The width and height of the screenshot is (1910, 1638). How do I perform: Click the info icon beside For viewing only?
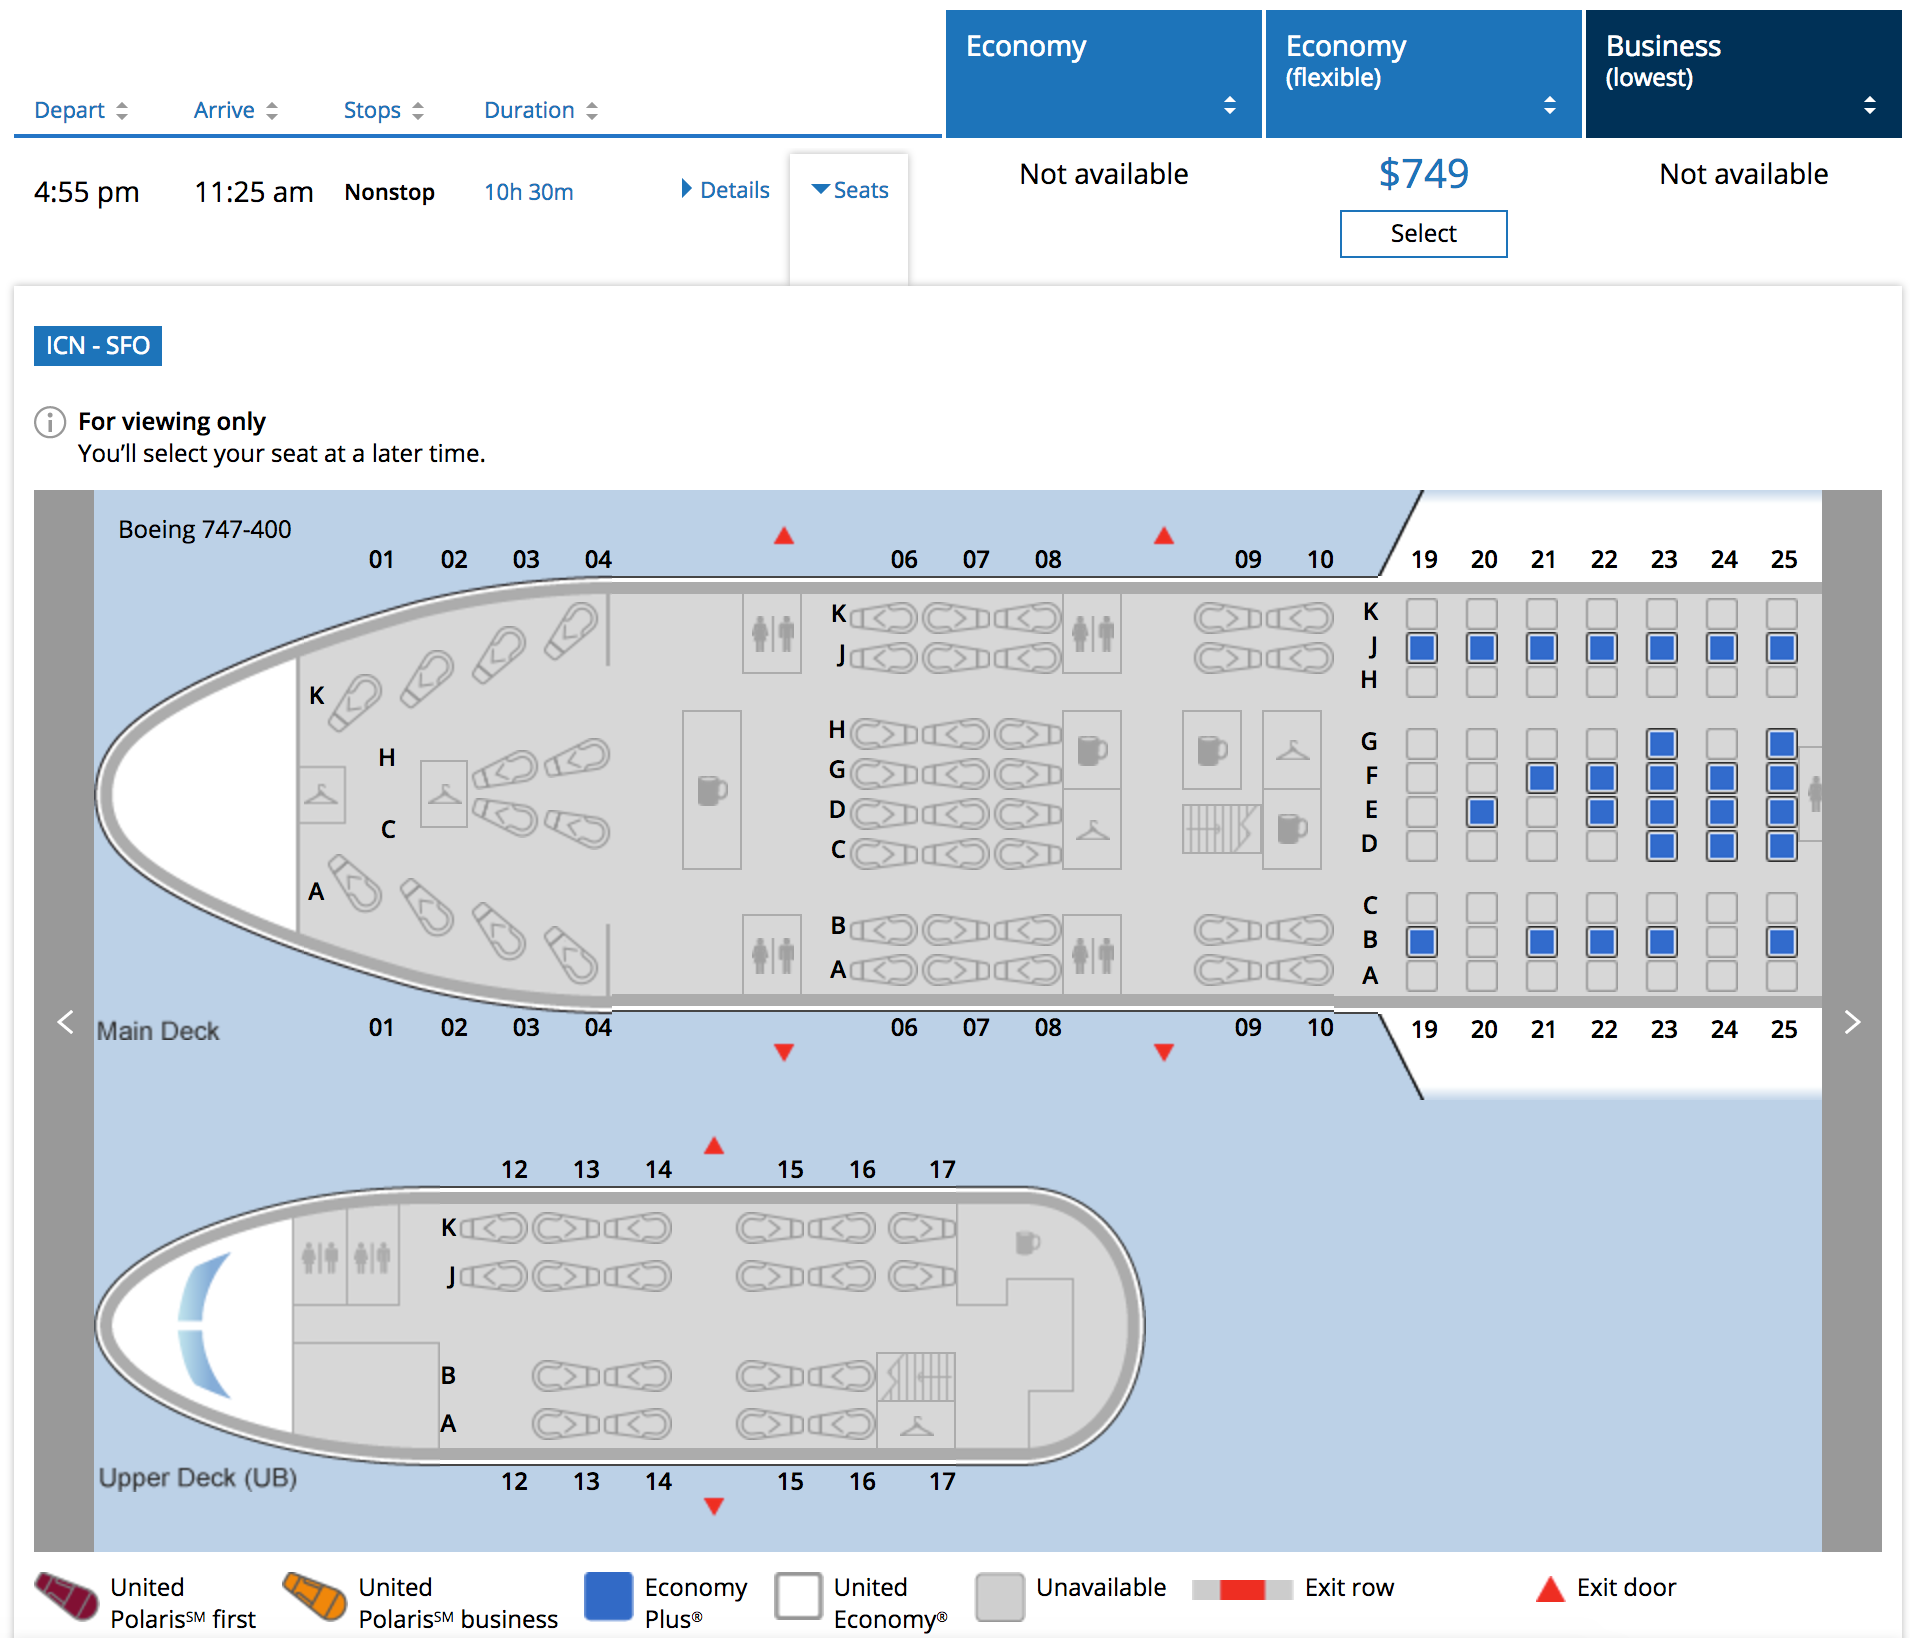click(x=50, y=422)
